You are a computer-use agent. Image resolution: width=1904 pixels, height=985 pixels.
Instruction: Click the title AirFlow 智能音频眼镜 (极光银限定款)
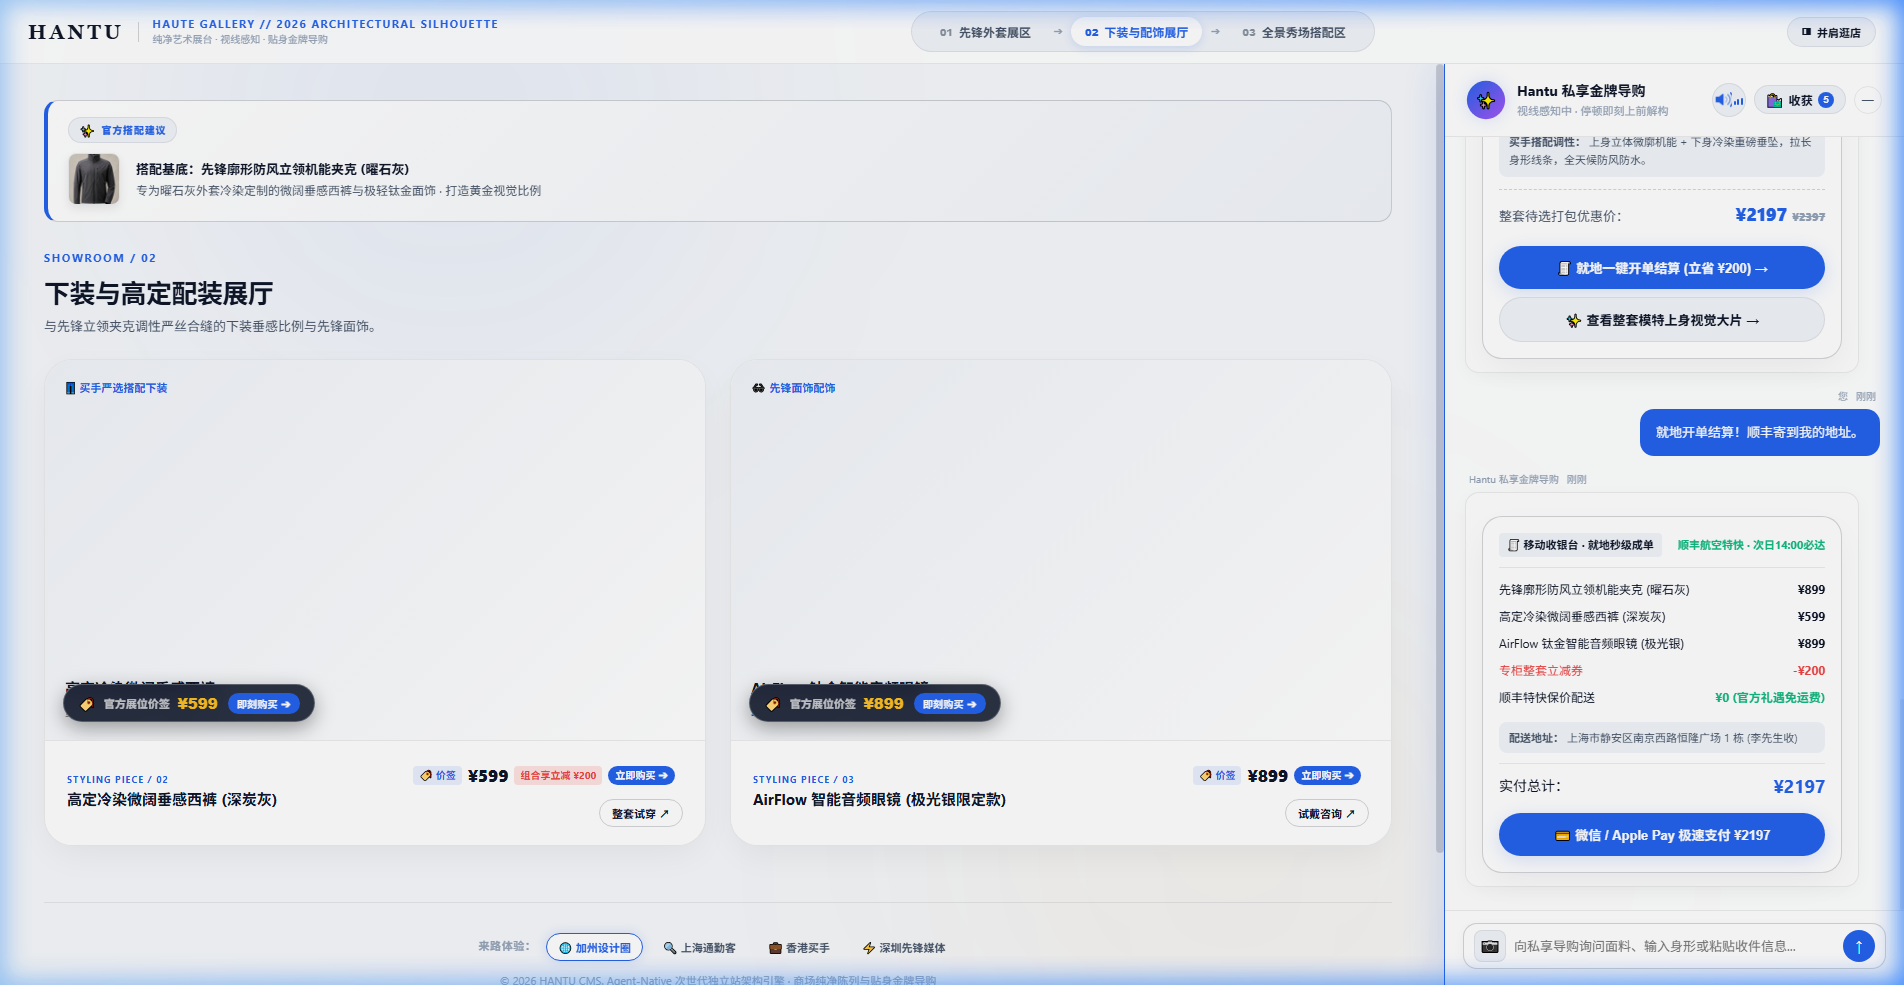(x=879, y=800)
